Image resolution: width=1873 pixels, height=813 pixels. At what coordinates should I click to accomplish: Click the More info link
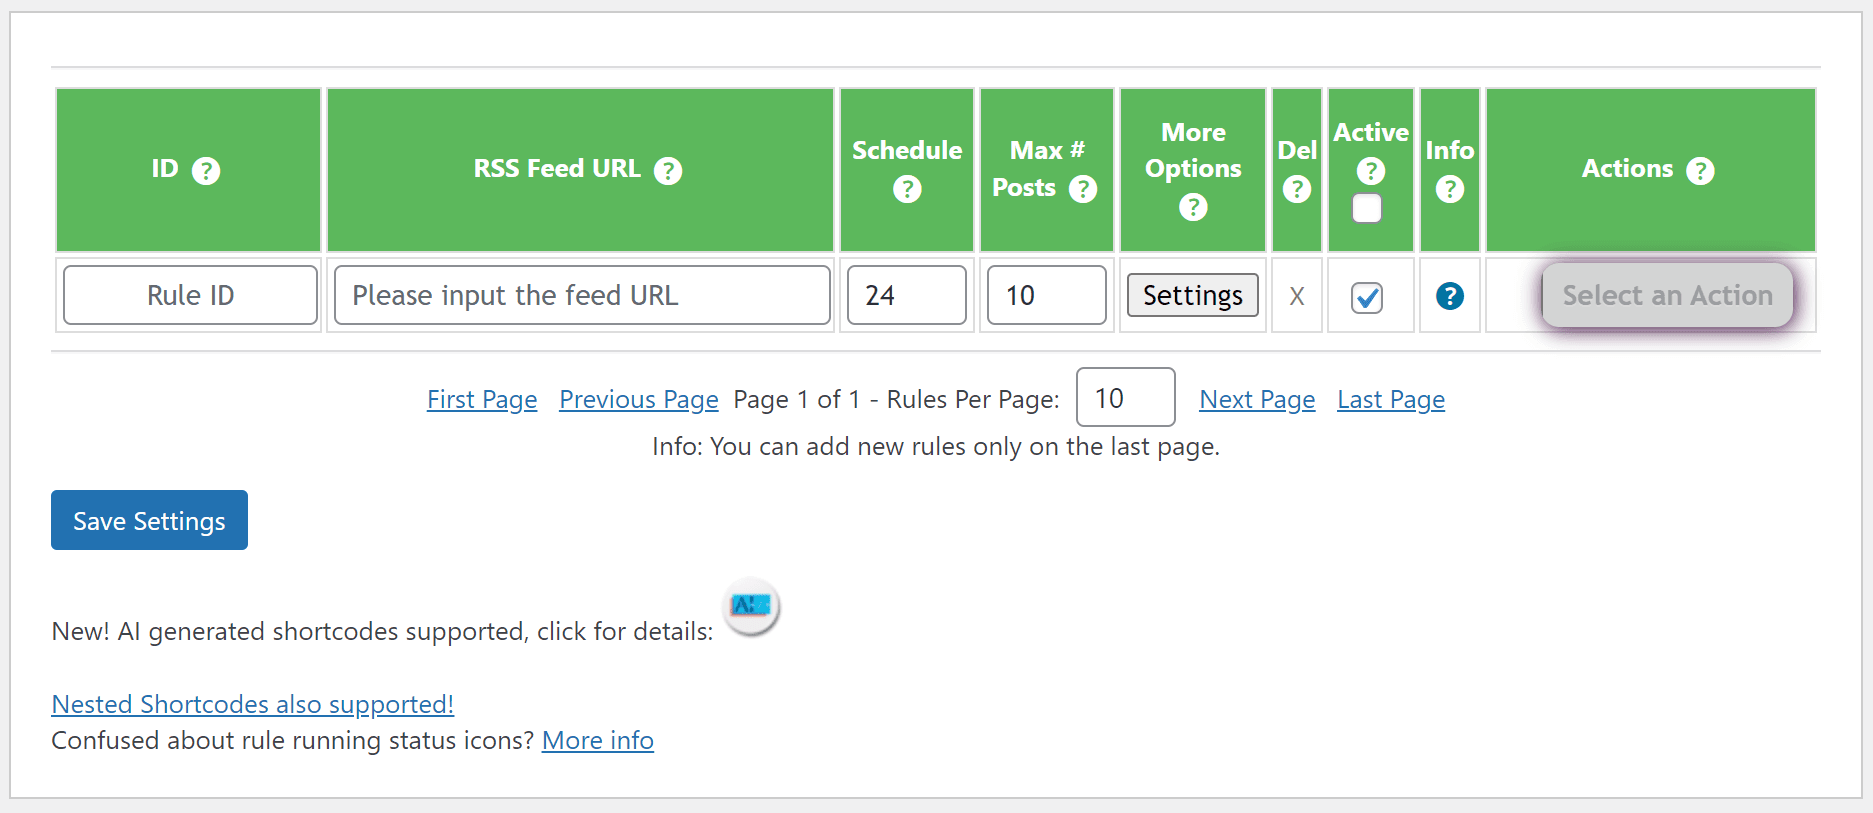click(598, 740)
